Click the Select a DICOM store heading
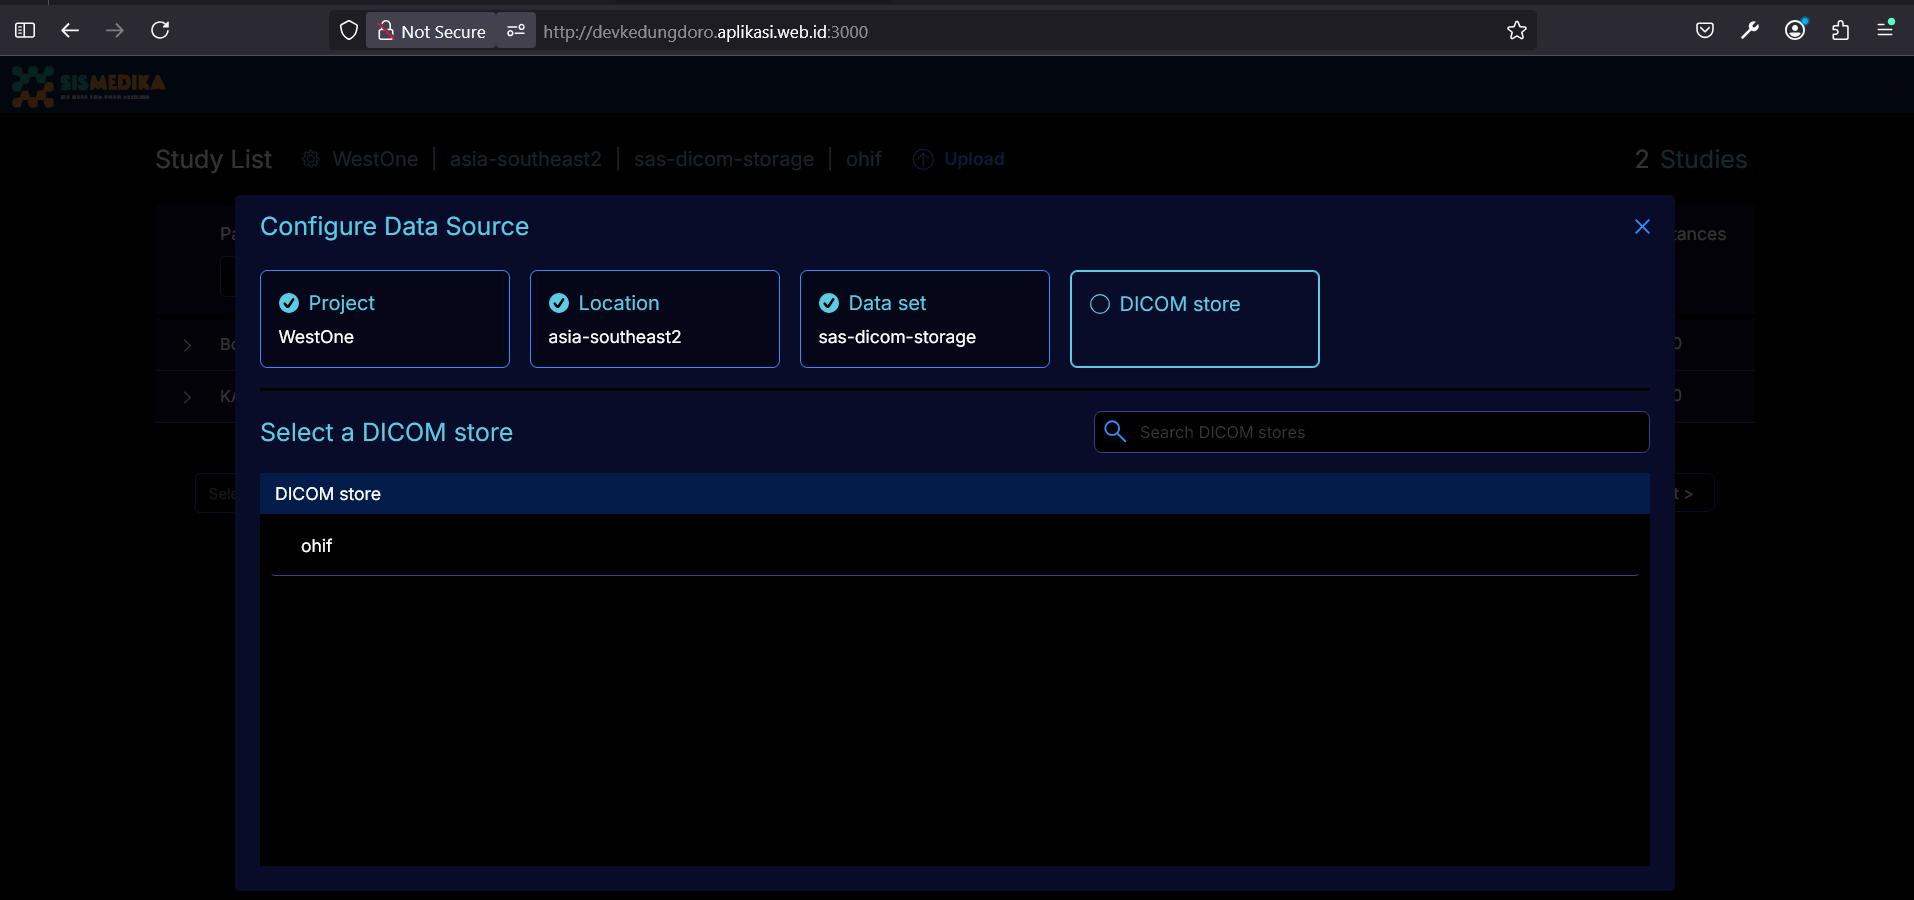Screen dimensions: 1914x900 387,432
